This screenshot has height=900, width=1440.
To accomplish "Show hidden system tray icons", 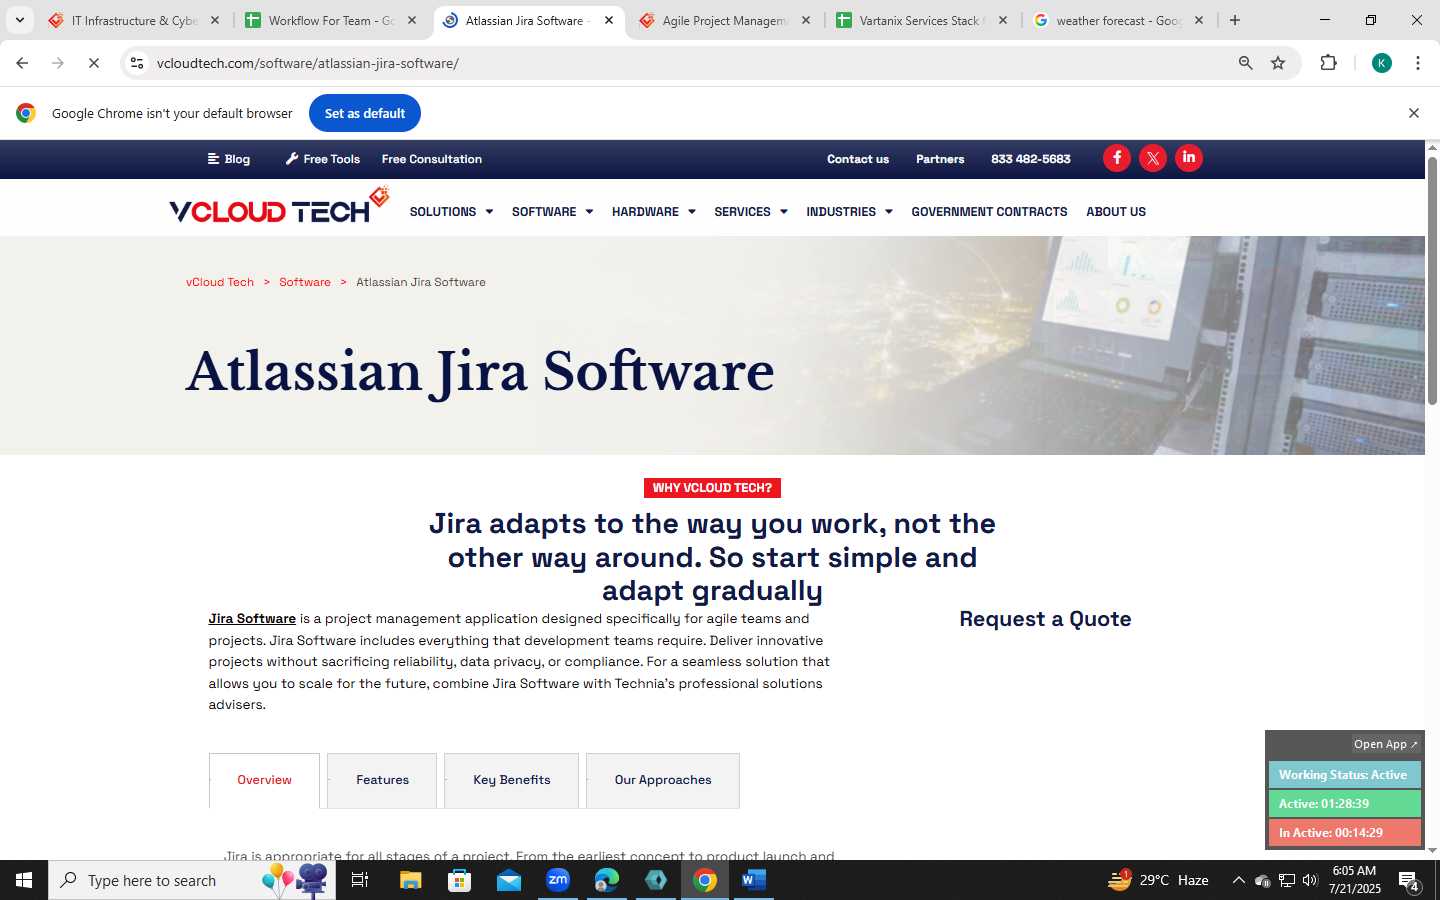I will pos(1238,880).
